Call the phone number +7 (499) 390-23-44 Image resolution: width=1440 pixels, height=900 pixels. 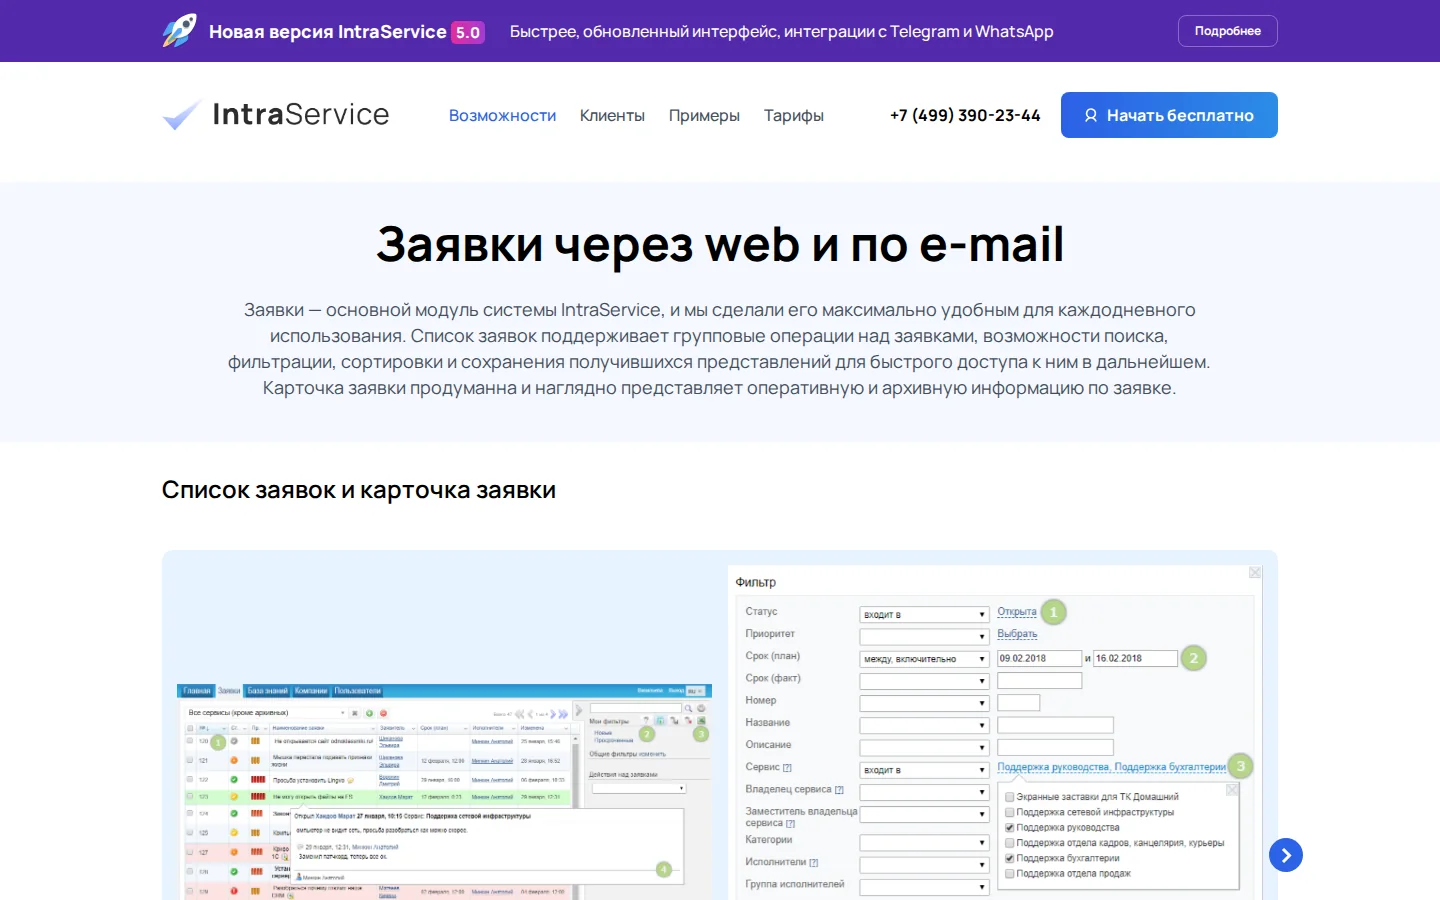point(965,115)
